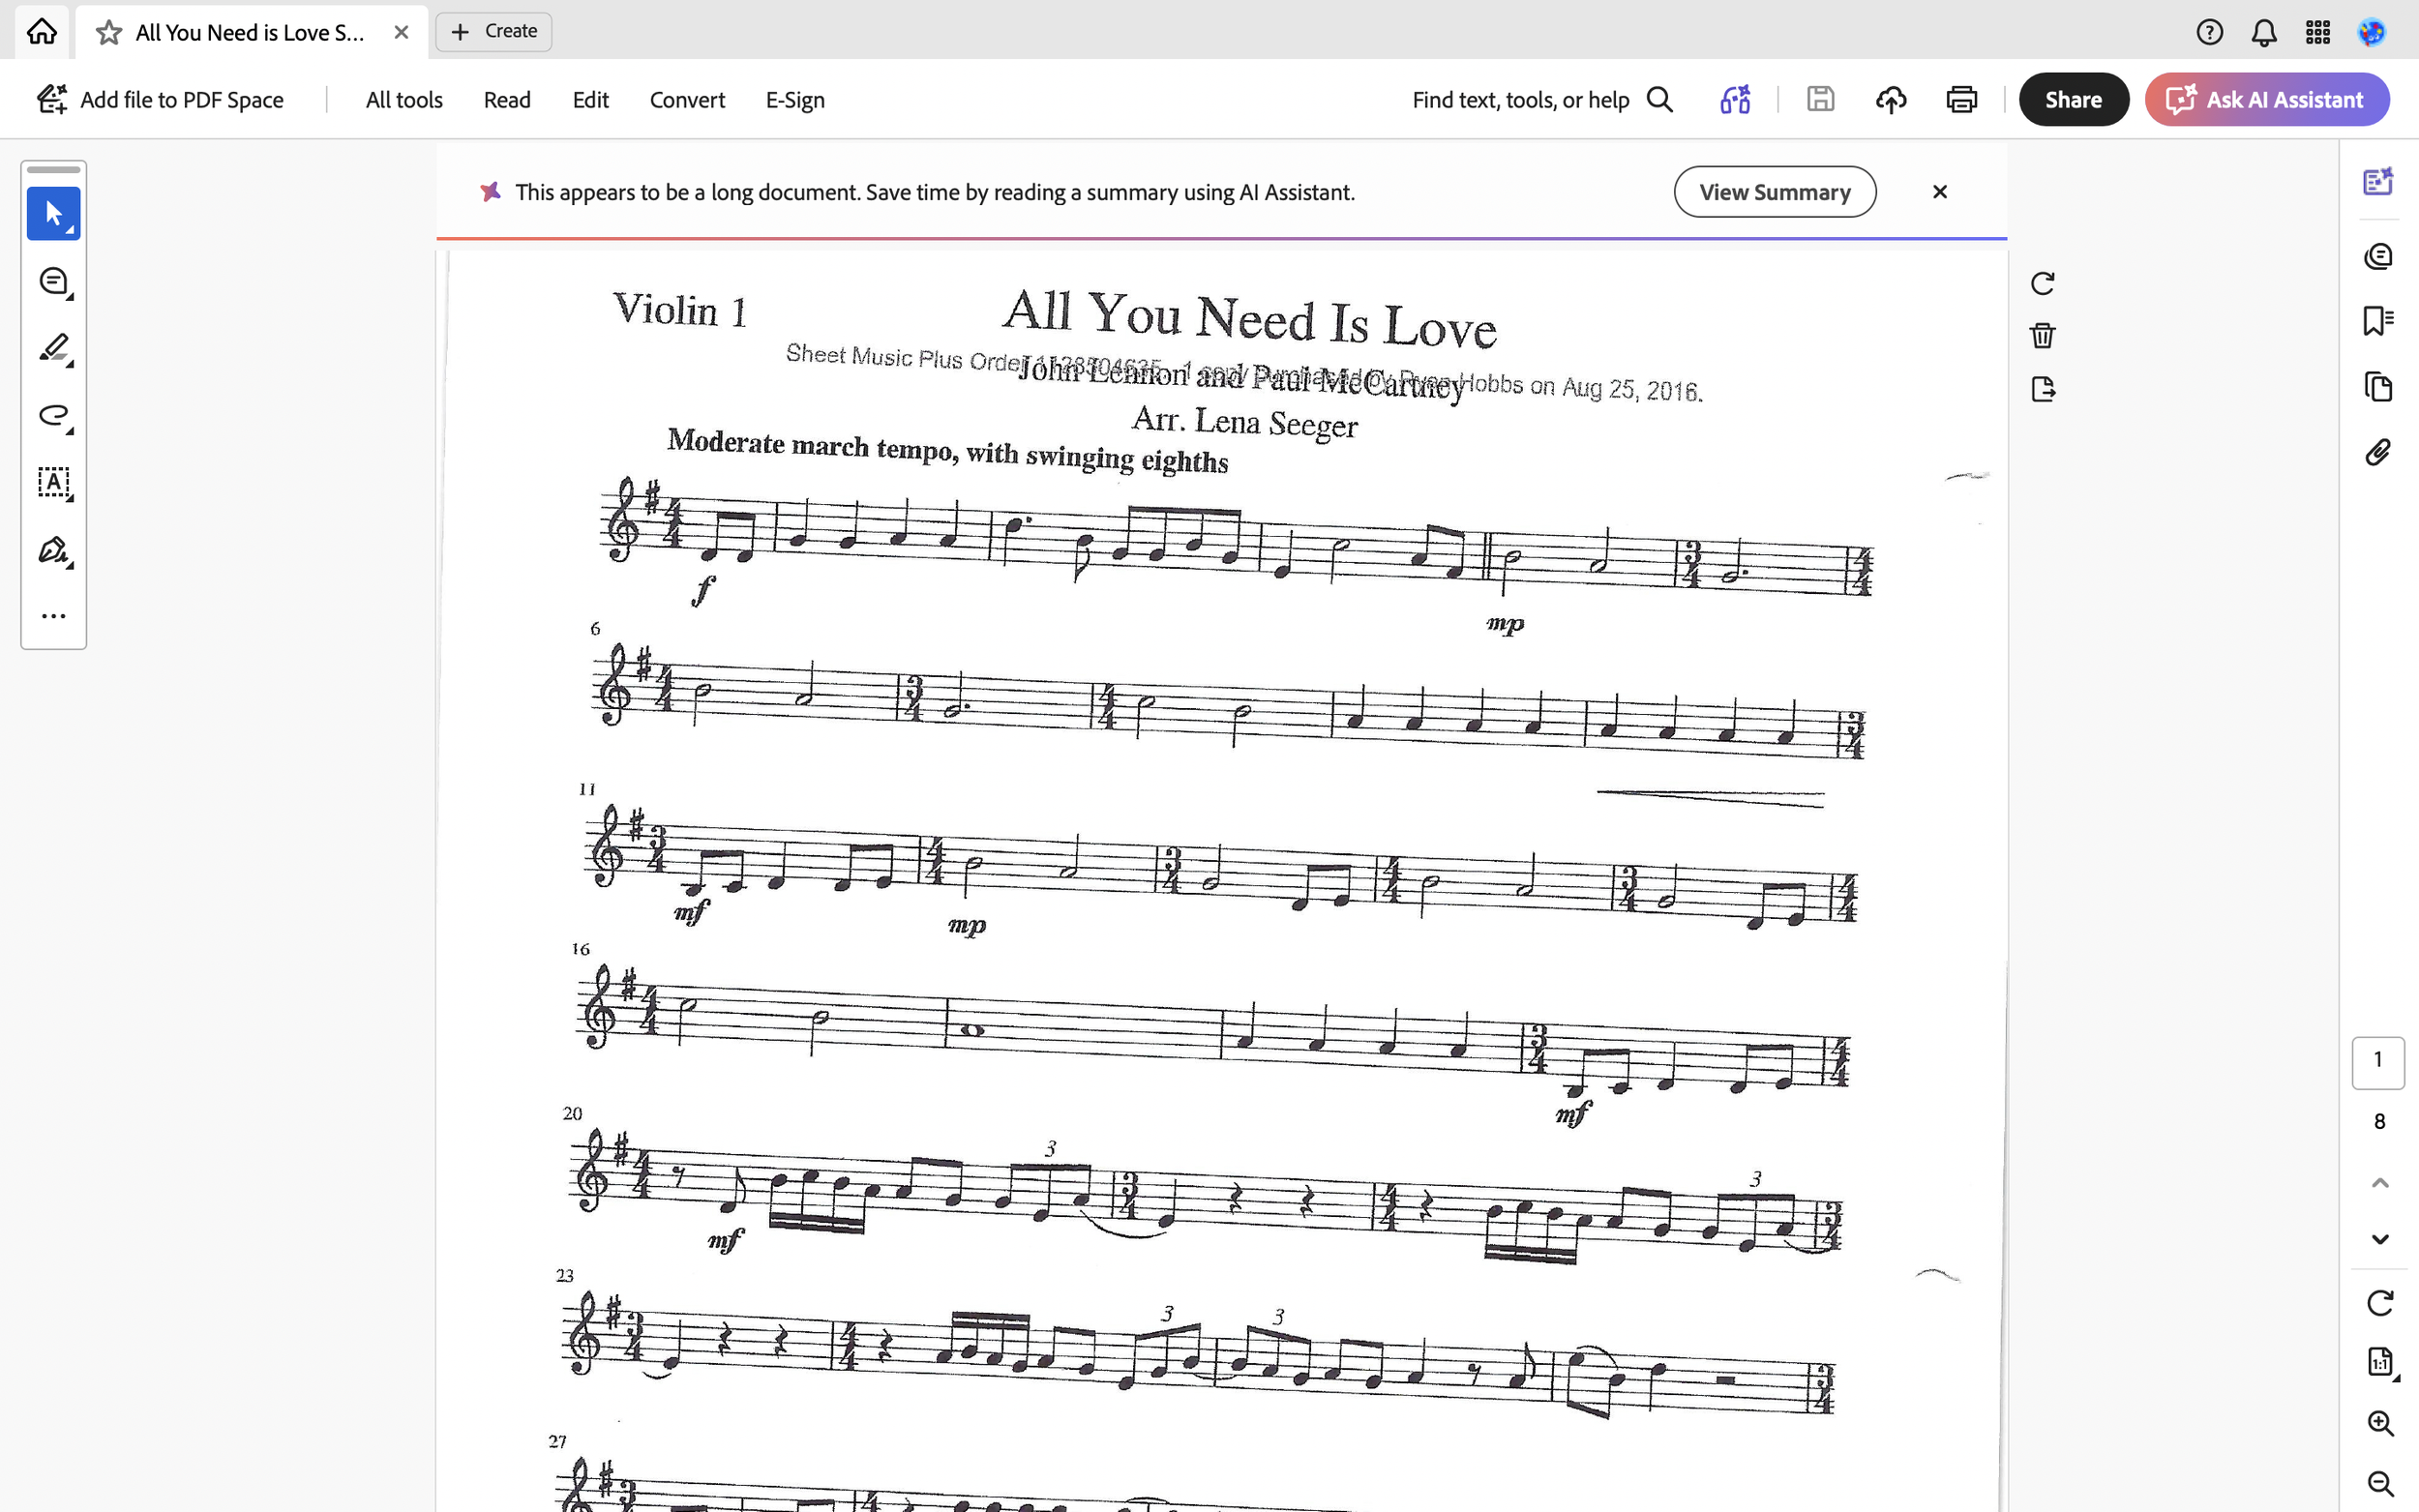The height and width of the screenshot is (1512, 2419).
Task: Choose the Select arrow tool
Action: (x=54, y=214)
